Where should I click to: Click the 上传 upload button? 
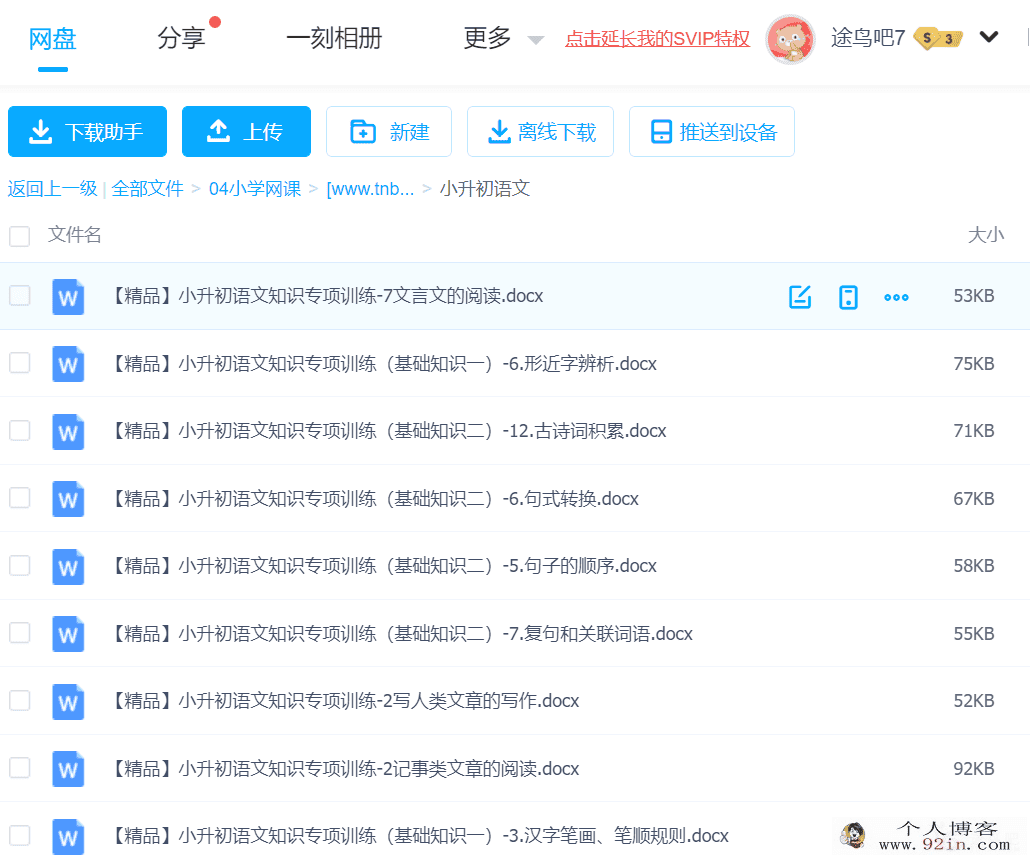click(246, 131)
